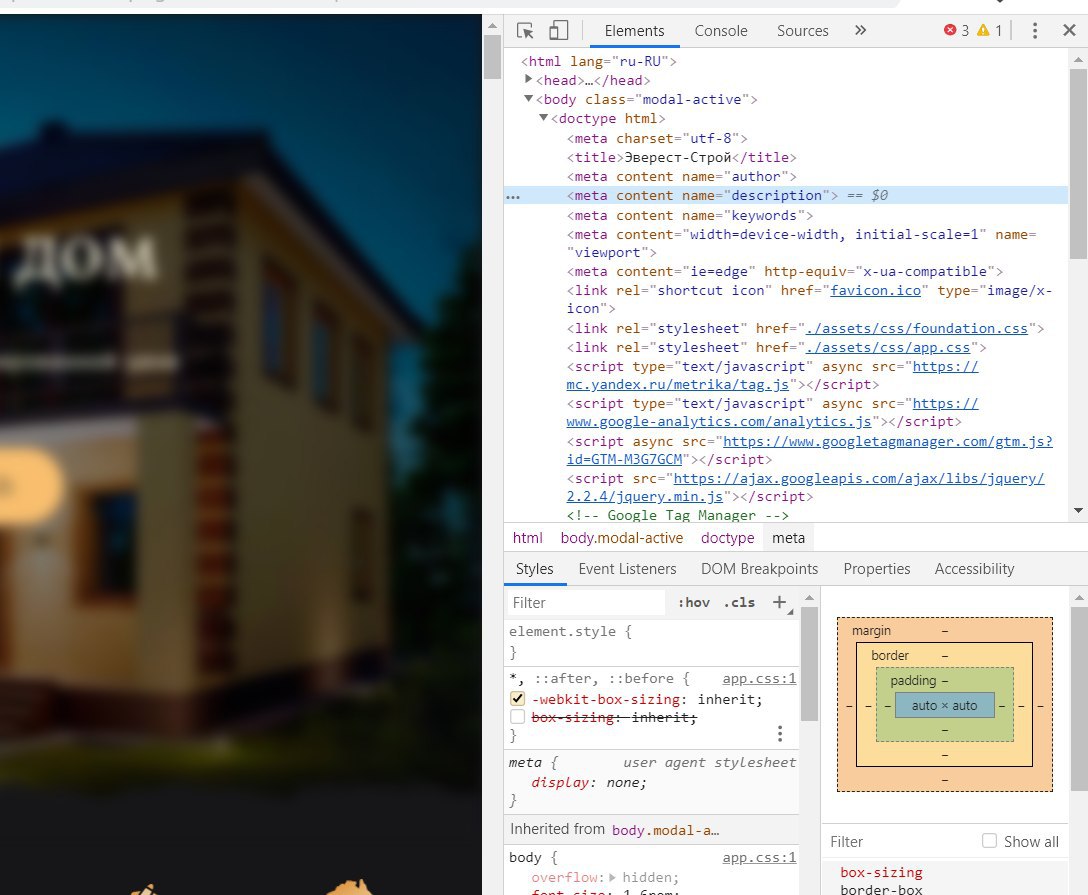This screenshot has height=895, width=1088.
Task: Open the DOM Breakpoints tab
Action: [x=759, y=569]
